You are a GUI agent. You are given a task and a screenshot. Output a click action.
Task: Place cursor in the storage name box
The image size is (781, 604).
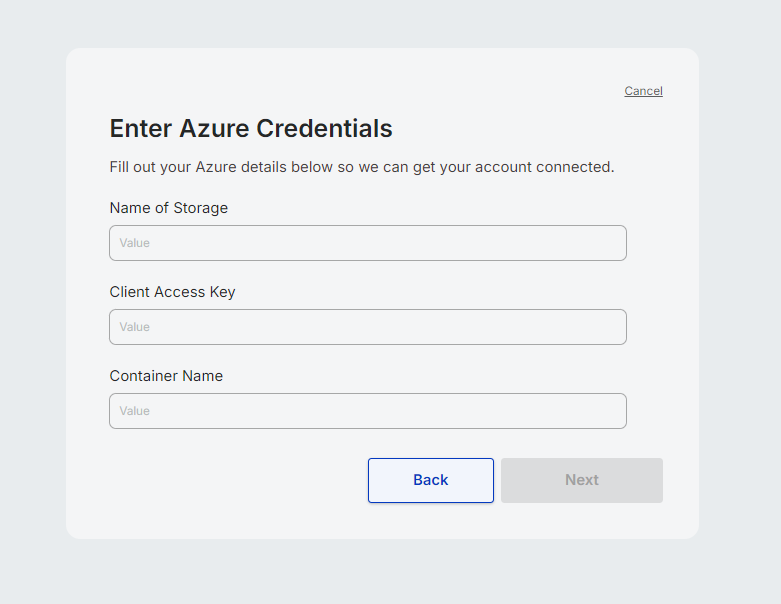click(367, 243)
